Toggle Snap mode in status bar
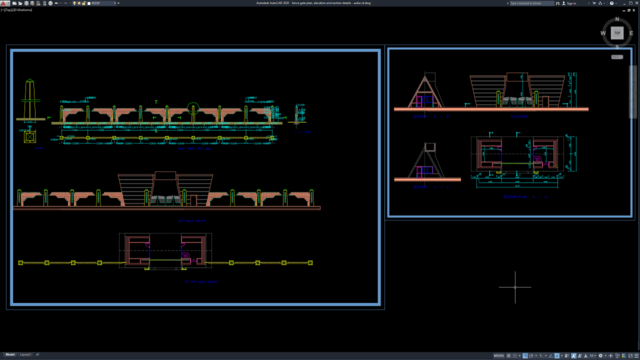 click(x=515, y=356)
